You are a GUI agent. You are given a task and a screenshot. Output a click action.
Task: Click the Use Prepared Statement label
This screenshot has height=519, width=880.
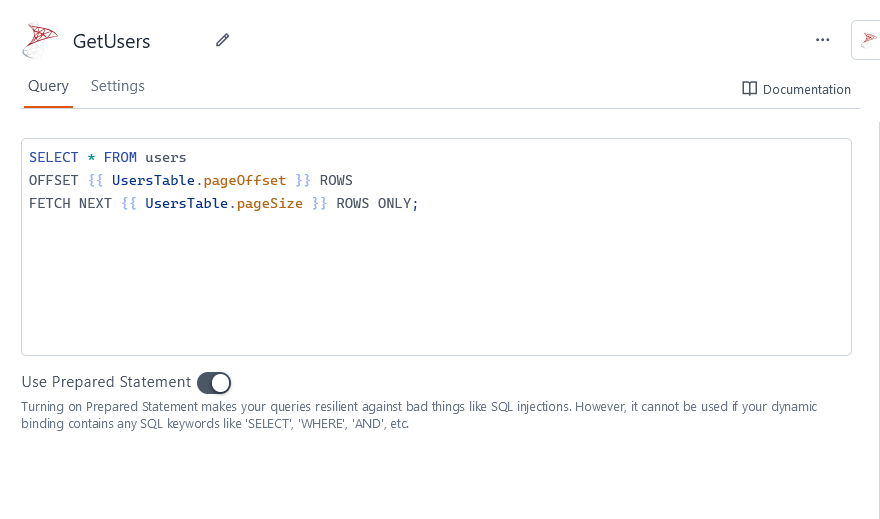tap(106, 382)
